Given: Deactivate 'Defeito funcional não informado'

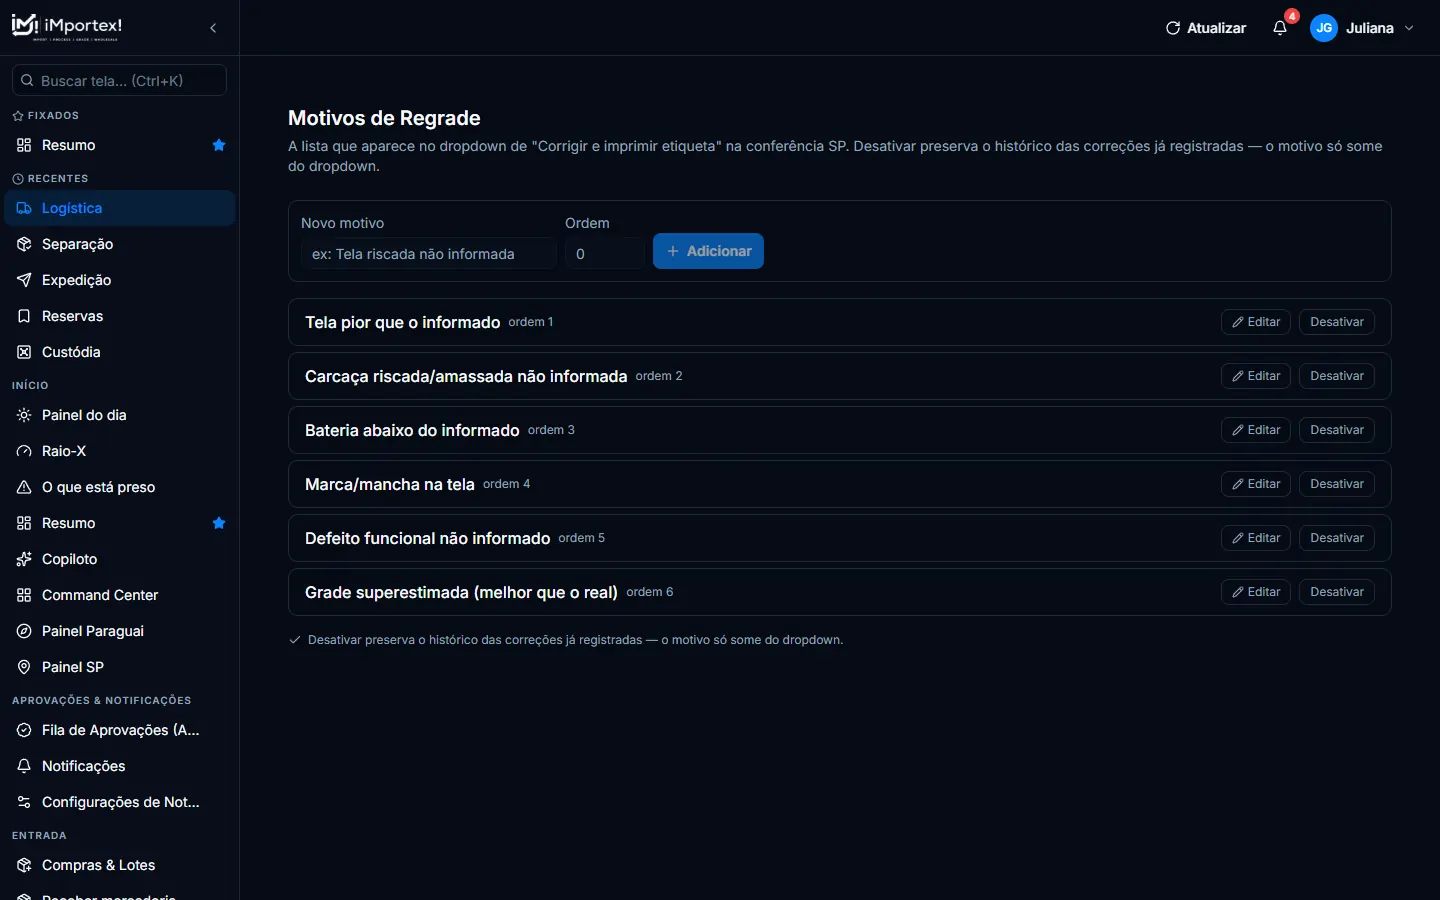Looking at the screenshot, I should (1337, 538).
